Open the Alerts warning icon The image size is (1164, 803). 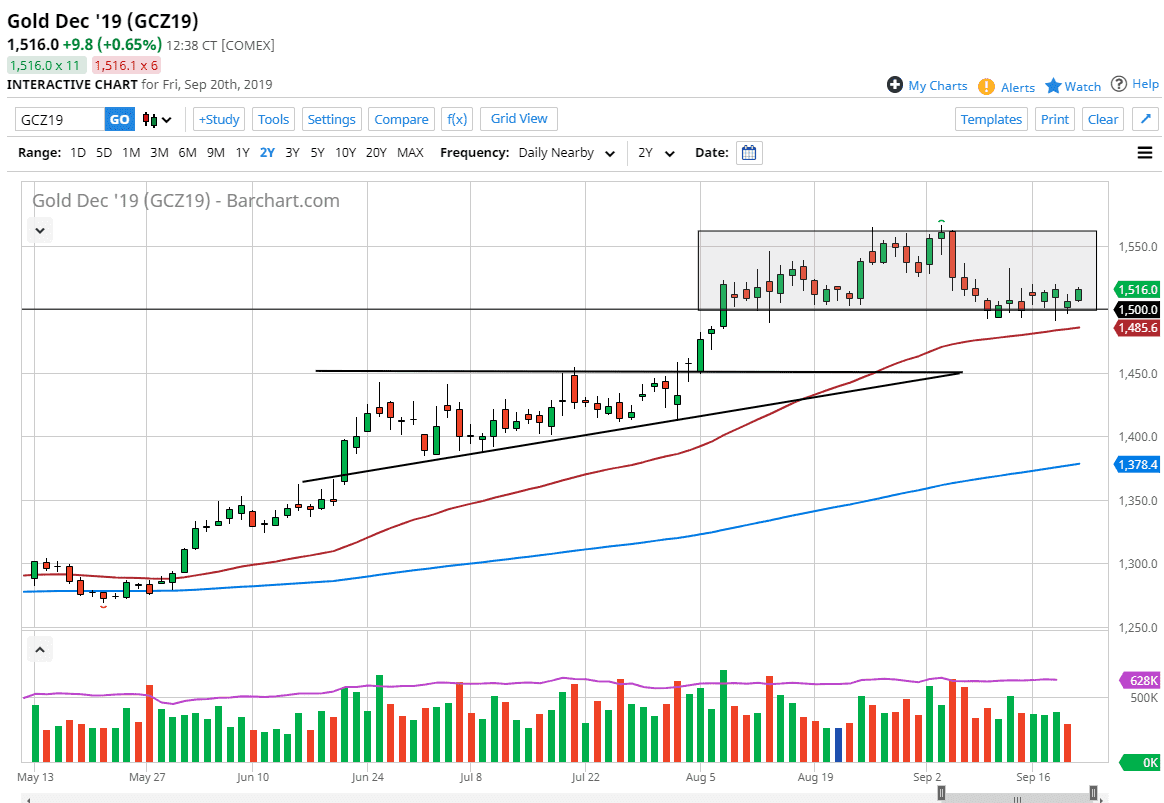tap(986, 87)
